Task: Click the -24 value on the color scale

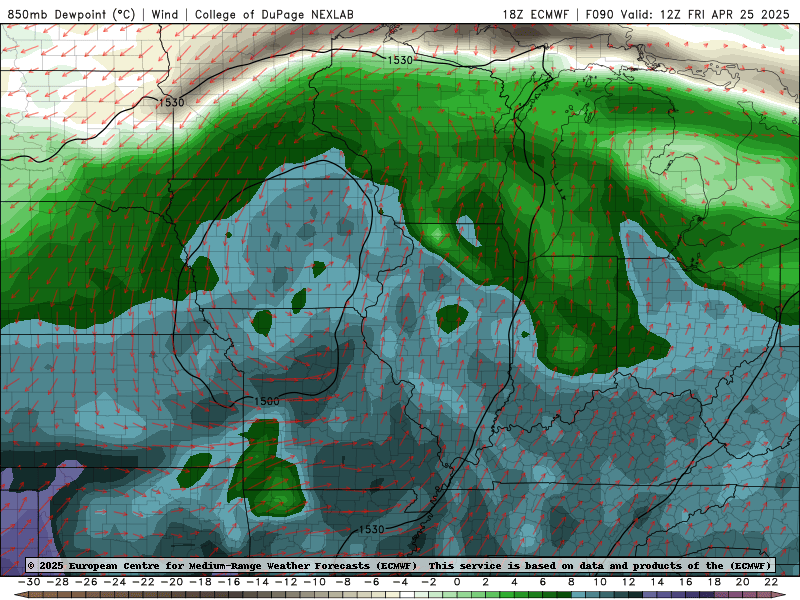Action: pyautogui.click(x=114, y=582)
